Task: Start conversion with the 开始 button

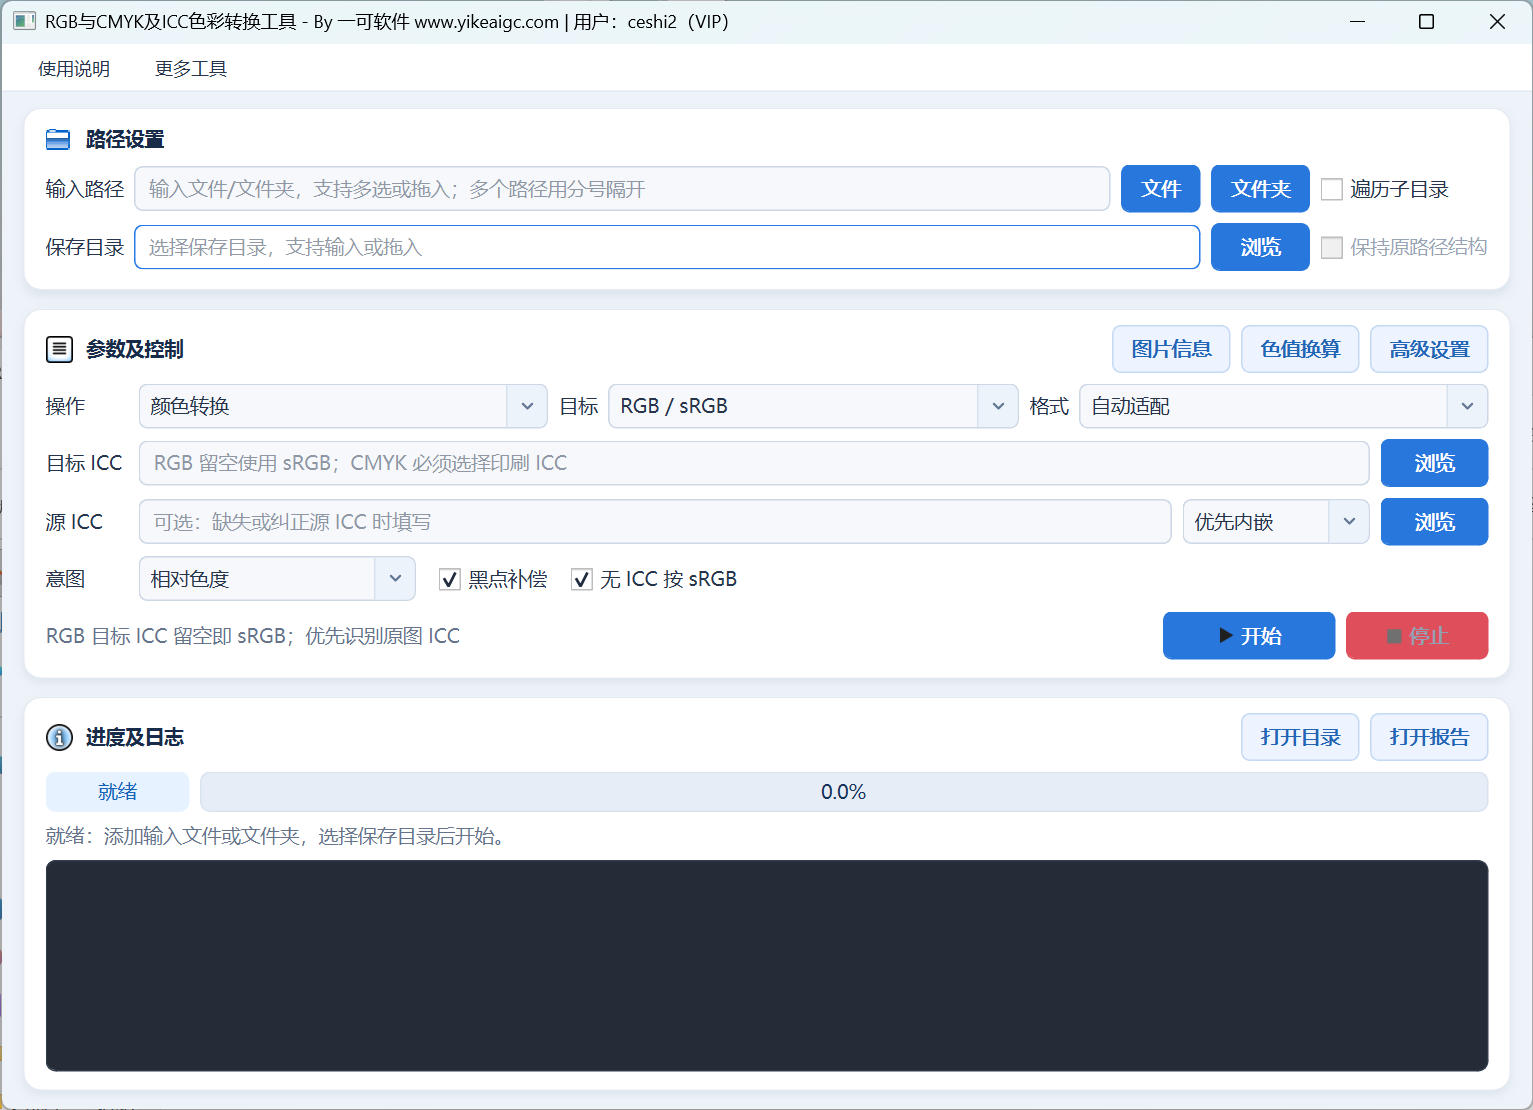Action: (1249, 636)
